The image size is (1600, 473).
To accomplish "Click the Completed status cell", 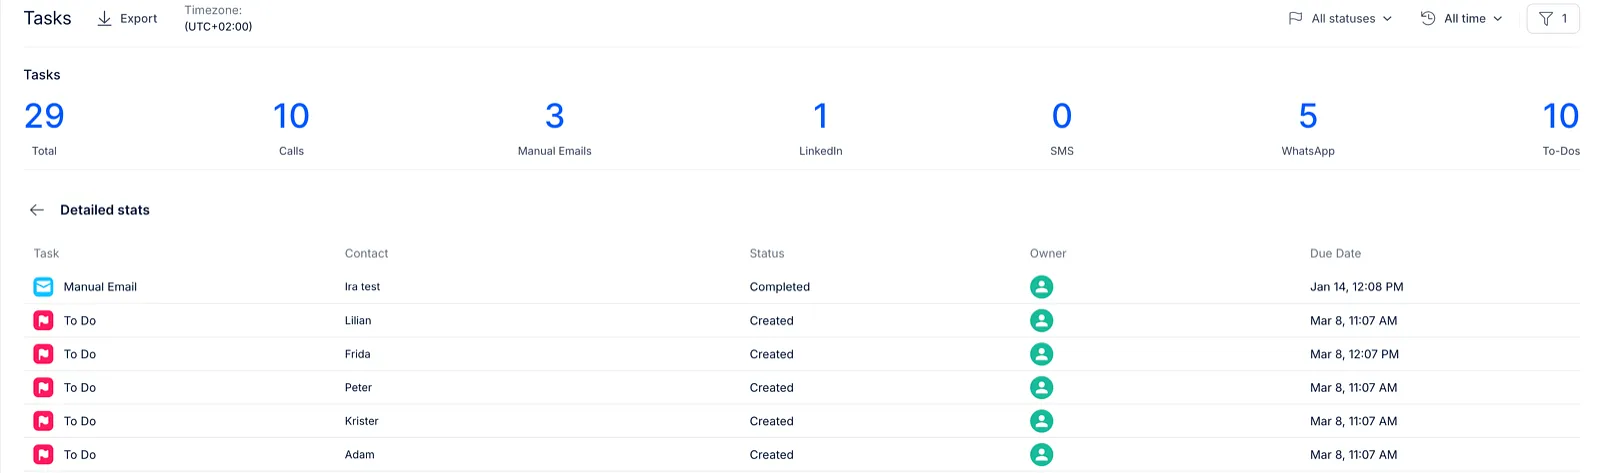I will tap(780, 287).
